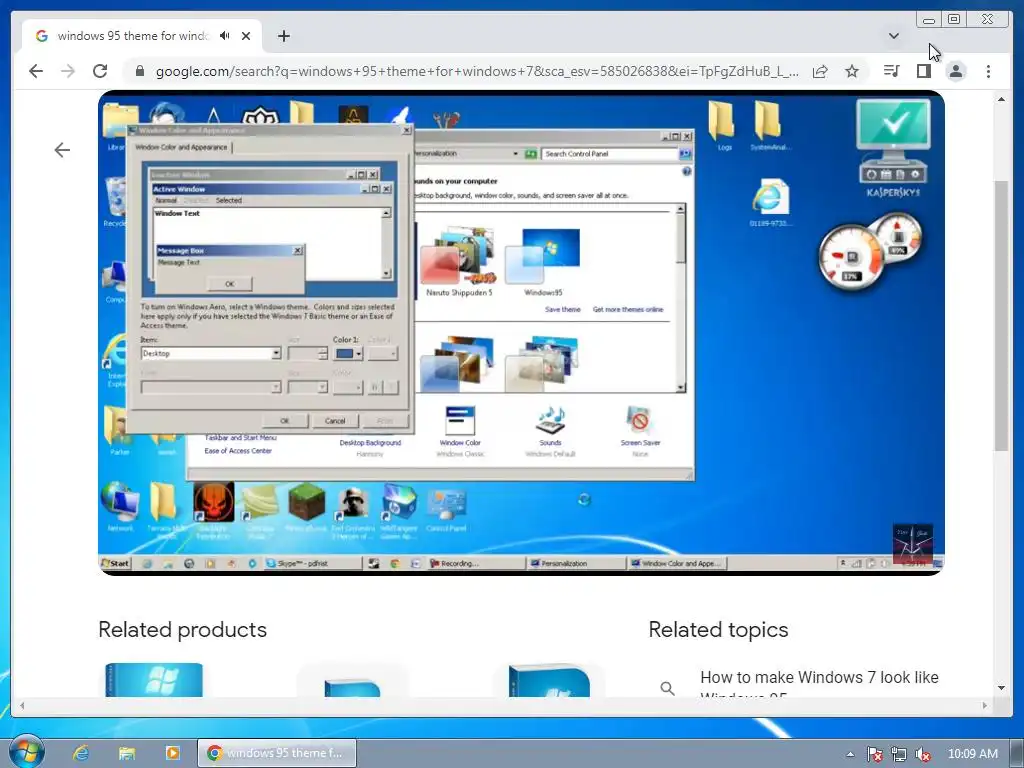1024x768 pixels.
Task: Go back using Chrome's back arrow
Action: tap(36, 71)
